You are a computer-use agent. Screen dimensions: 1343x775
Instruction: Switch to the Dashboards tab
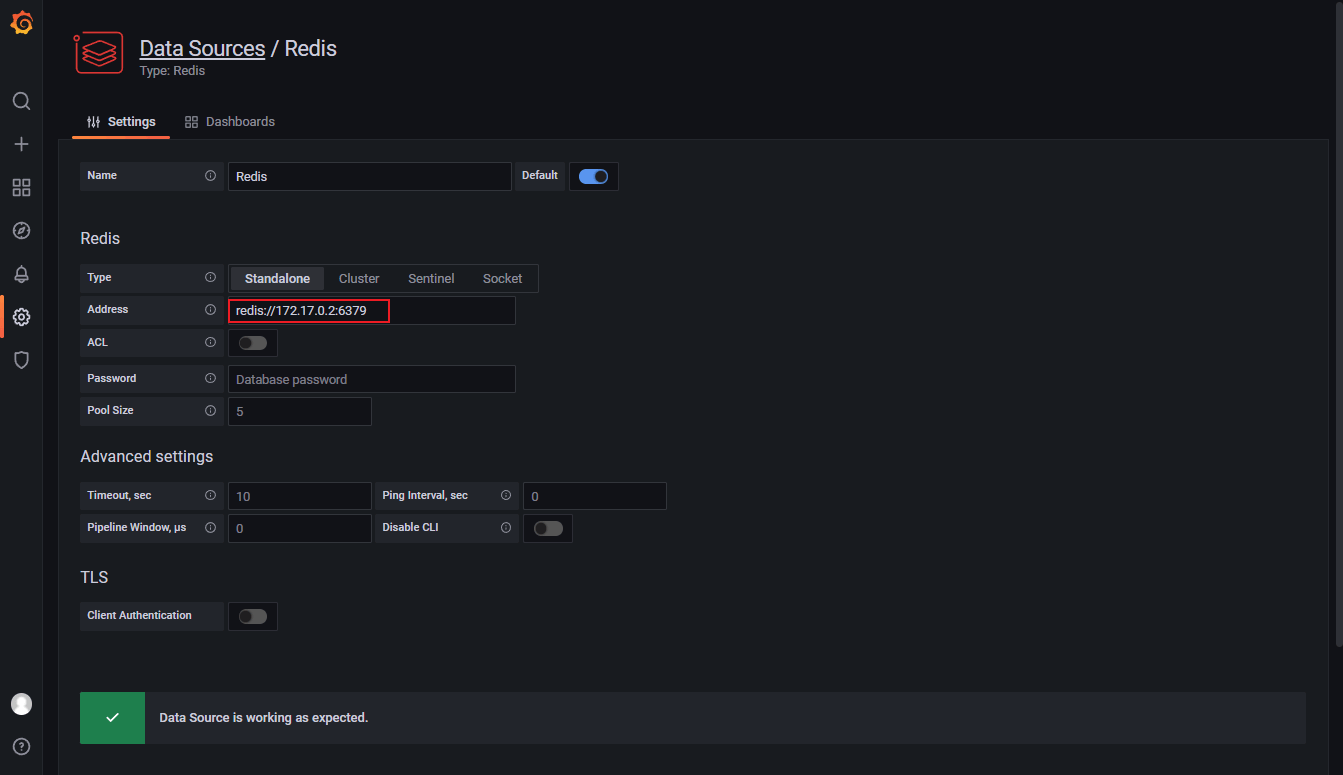pos(230,121)
